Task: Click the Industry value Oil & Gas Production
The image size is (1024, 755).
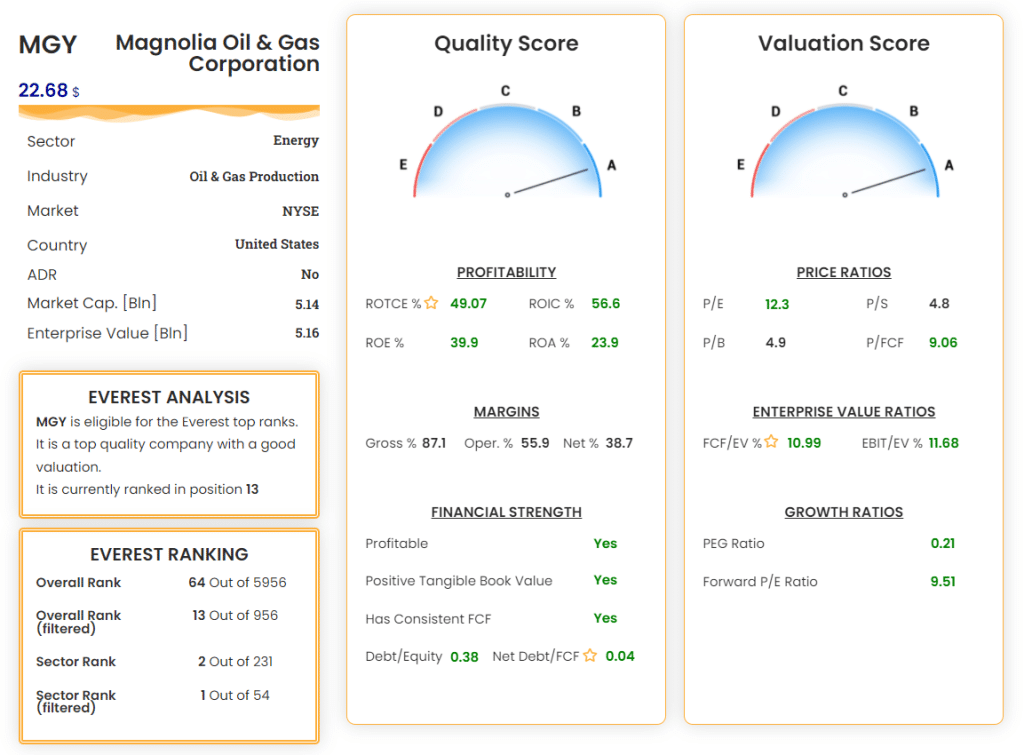Action: coord(254,176)
